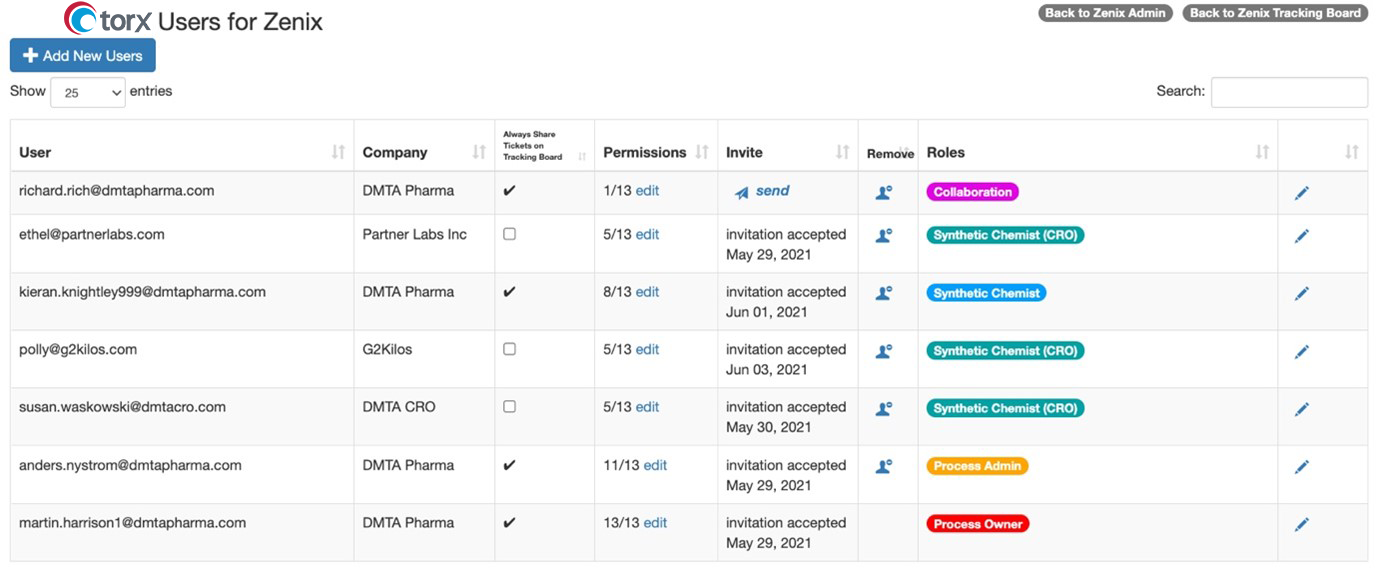
Task: Click Add New Users button
Action: [83, 56]
